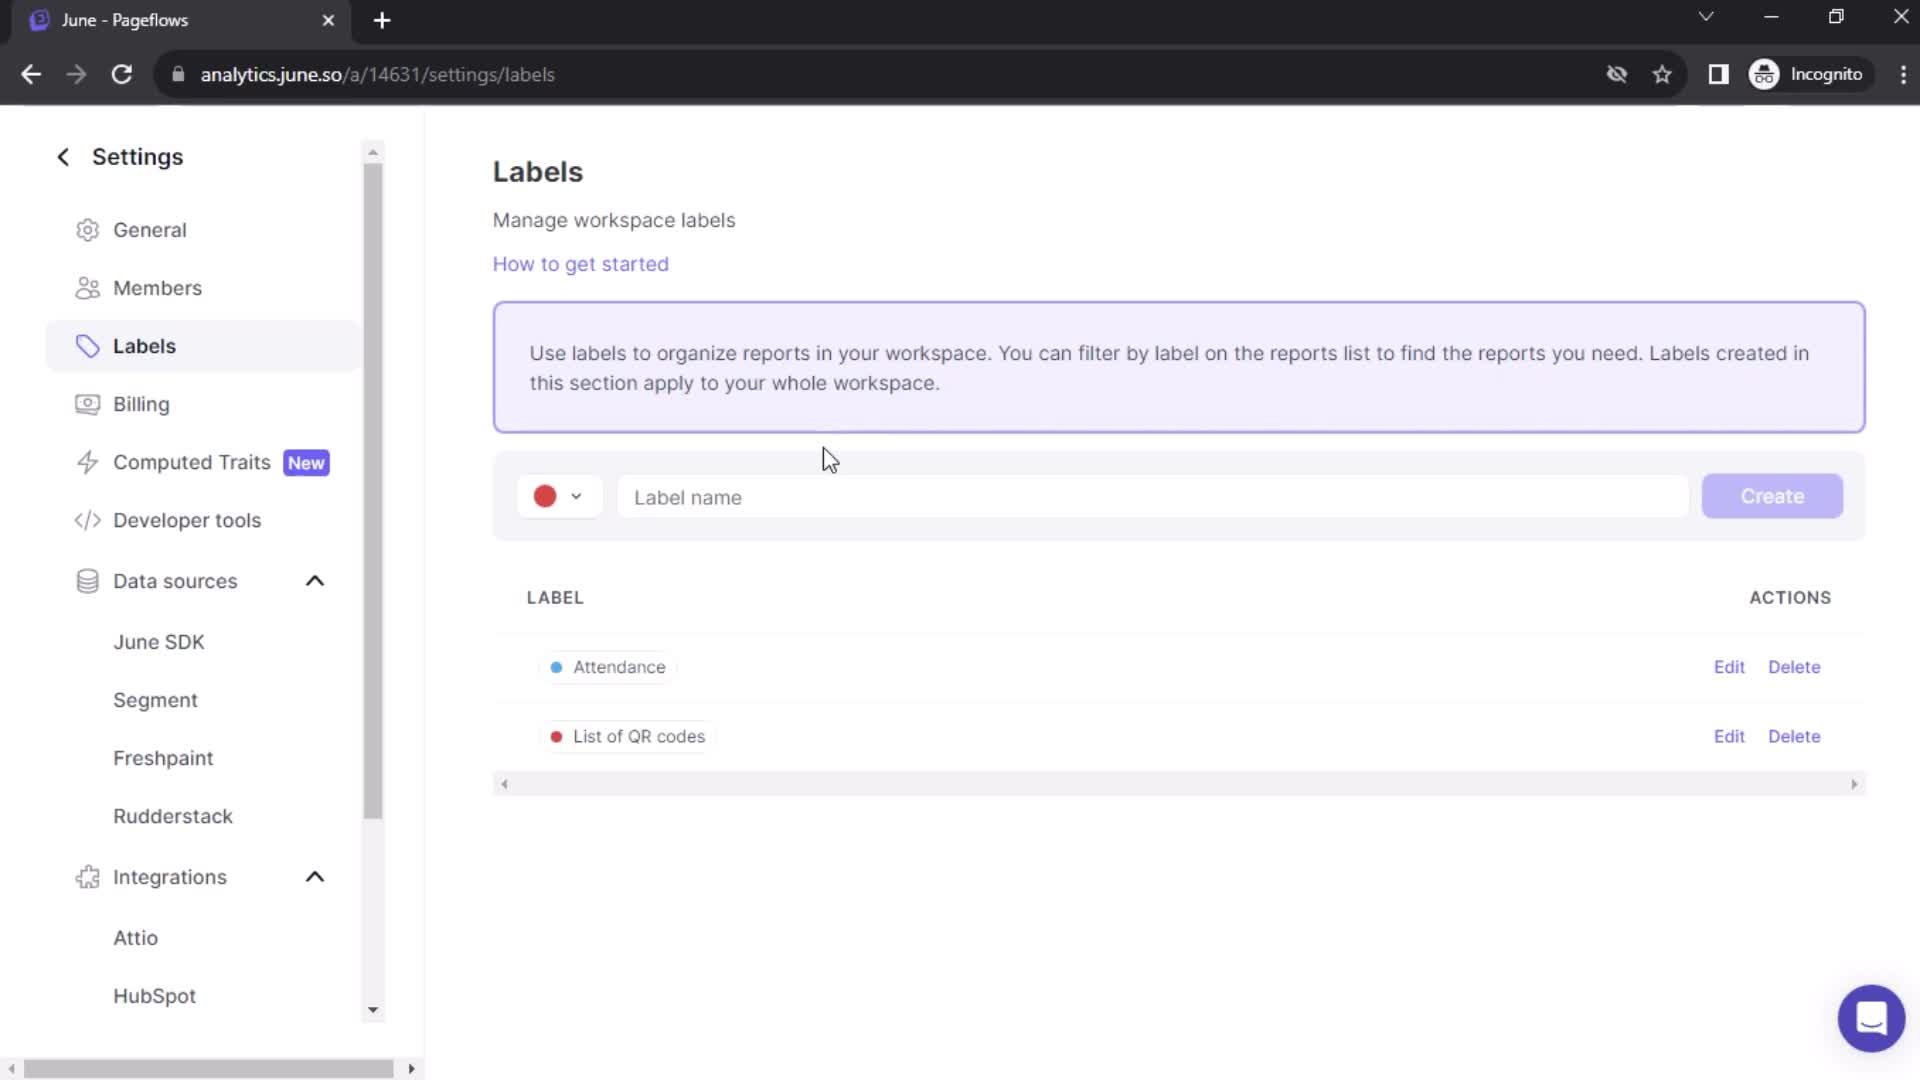This screenshot has height=1080, width=1920.
Task: Click the Billing settings icon
Action: (87, 404)
